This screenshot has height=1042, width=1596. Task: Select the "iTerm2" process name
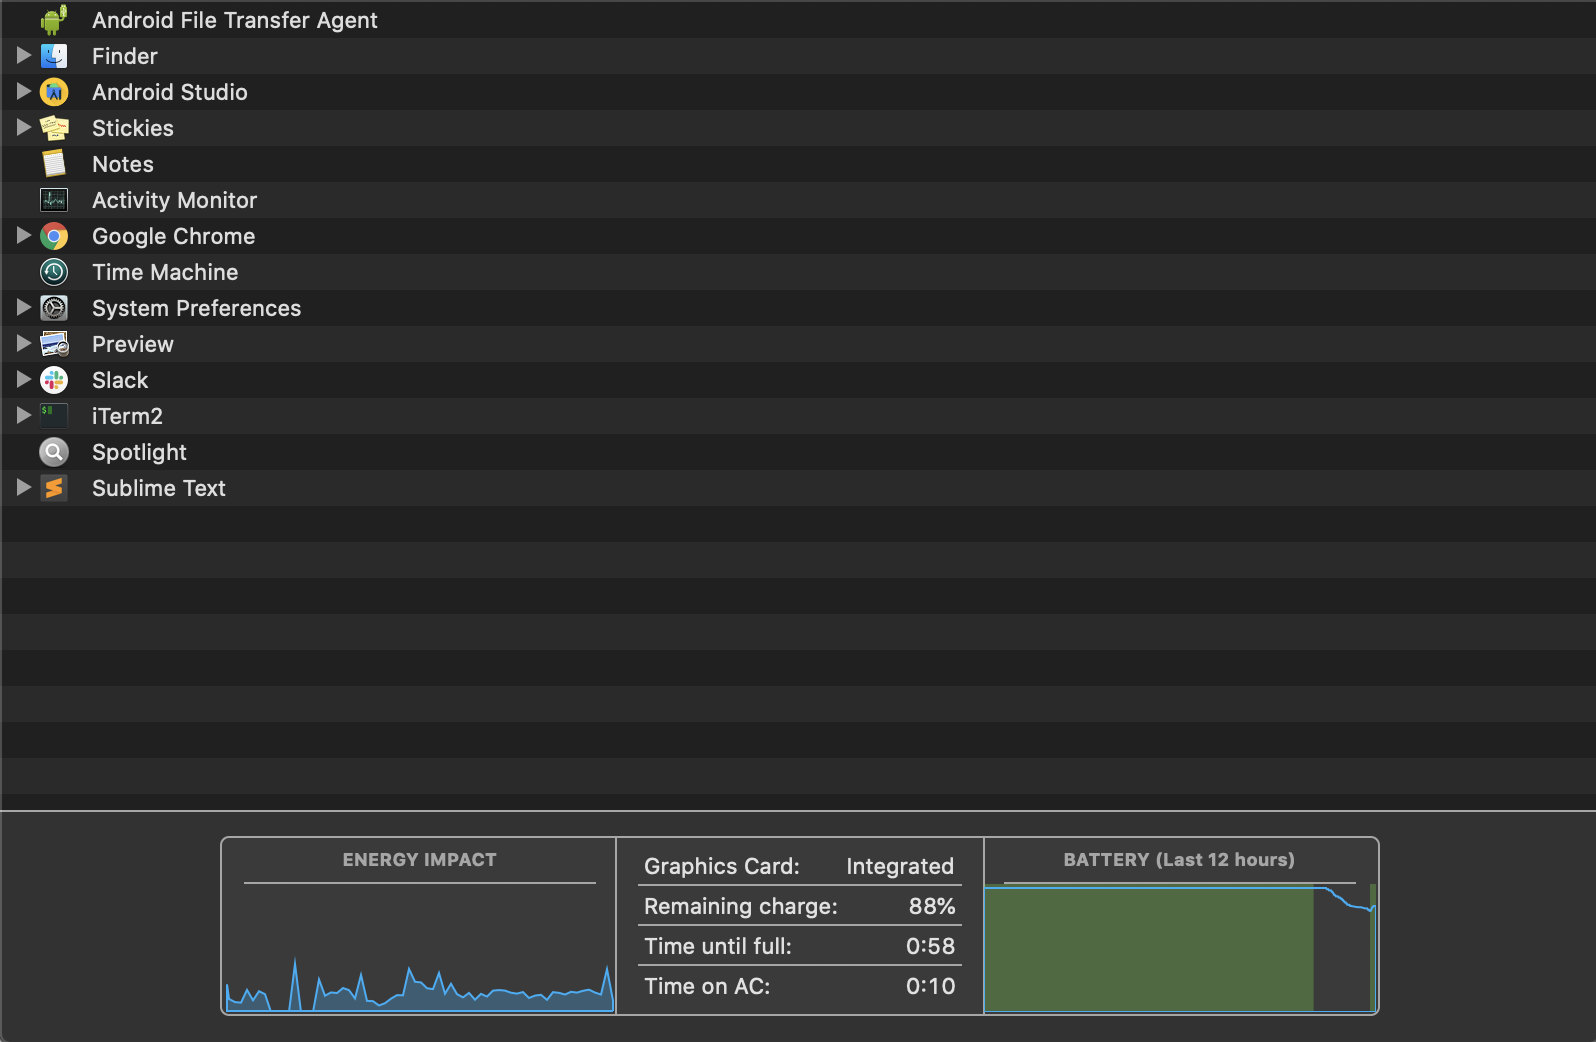127,416
